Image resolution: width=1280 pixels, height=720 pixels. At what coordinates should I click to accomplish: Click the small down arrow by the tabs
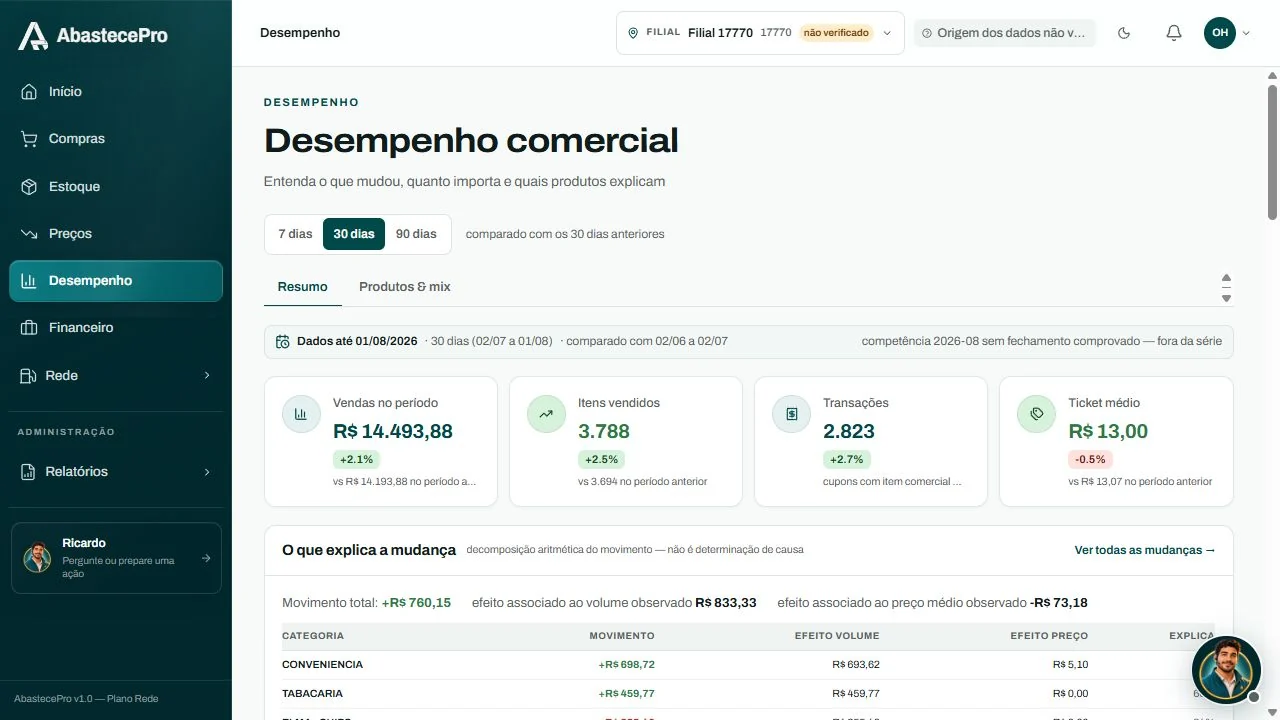[1226, 298]
